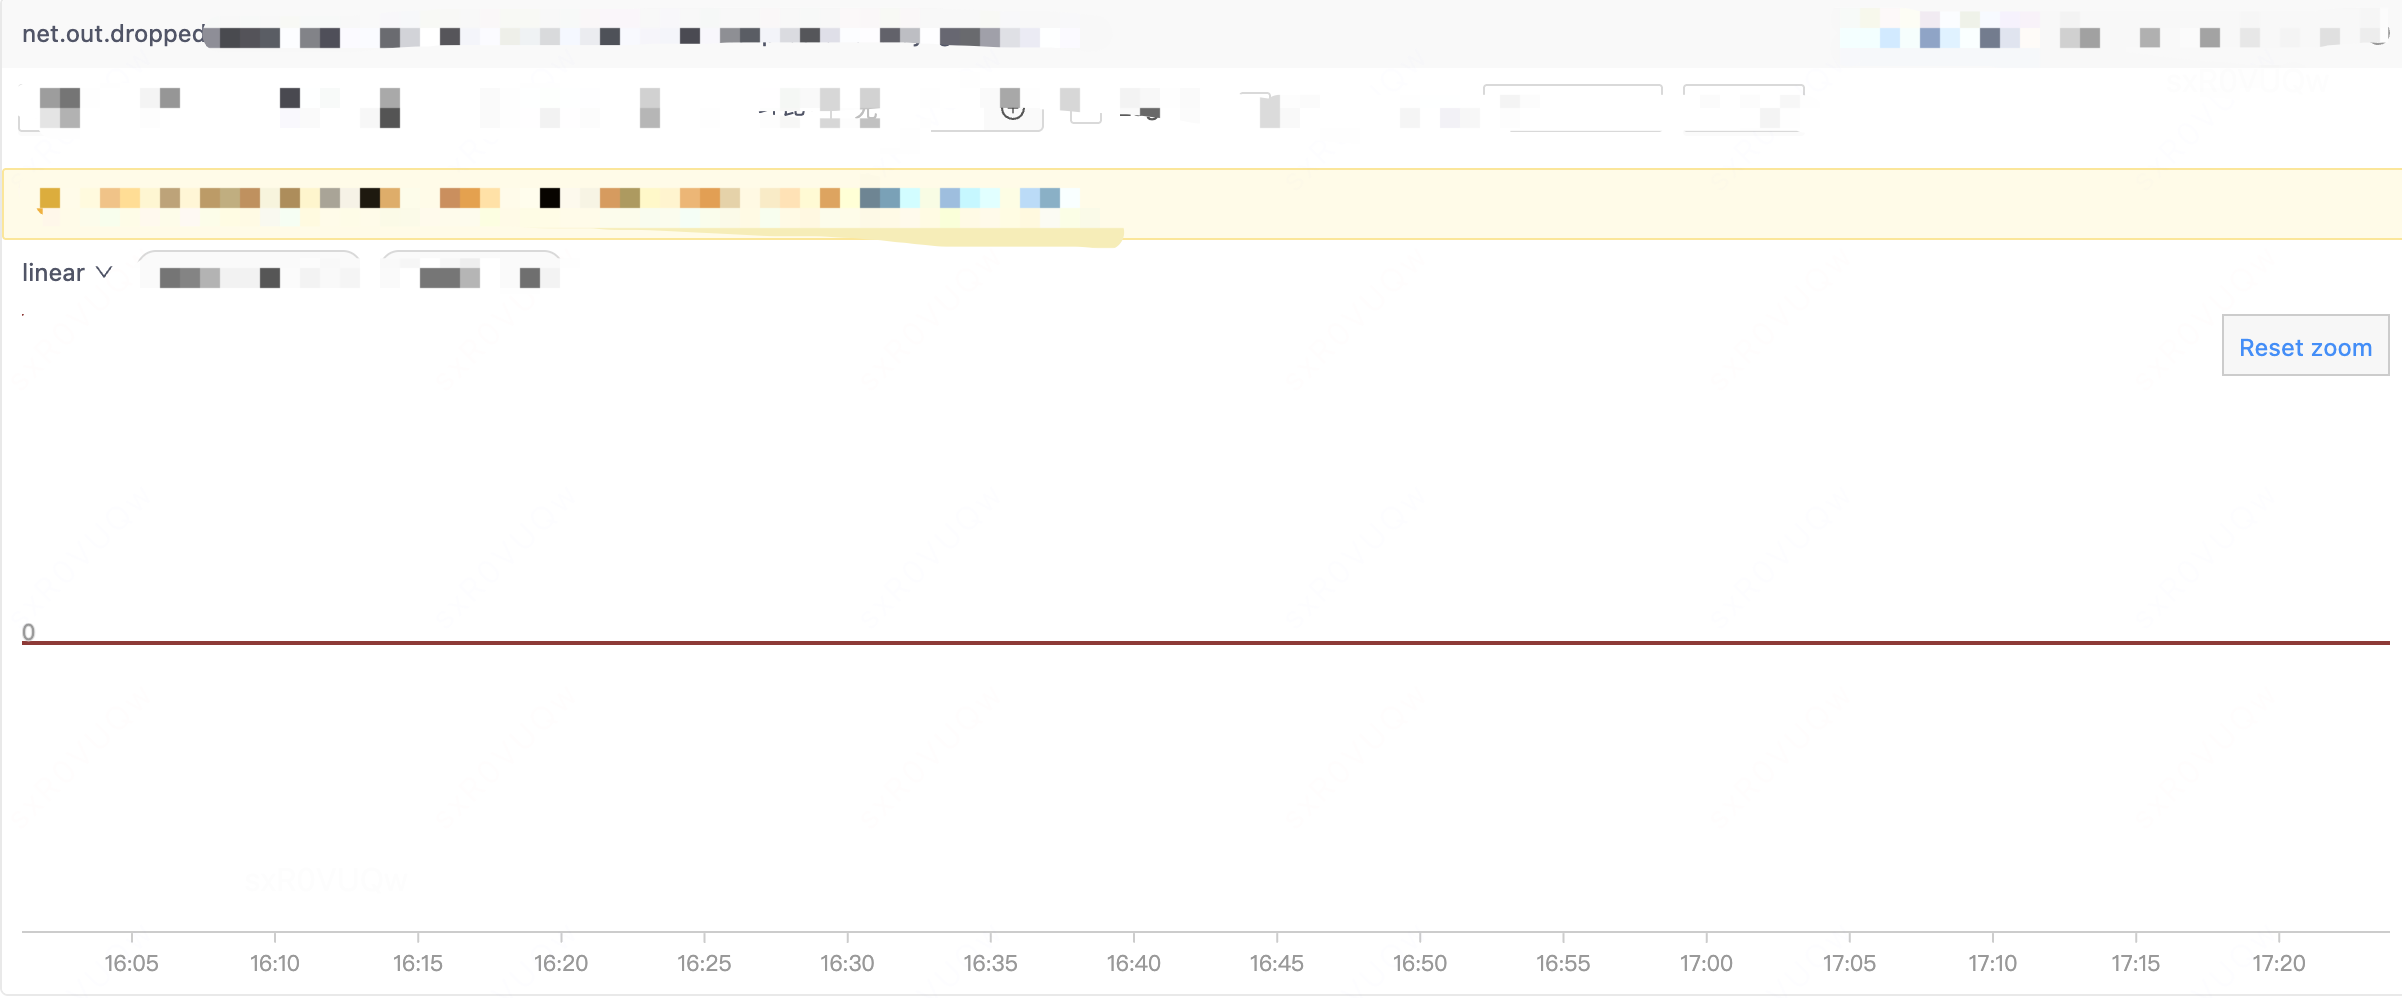Screen dimensions: 2402x998
Task: Select the 17:20 tick on time axis
Action: (2278, 963)
